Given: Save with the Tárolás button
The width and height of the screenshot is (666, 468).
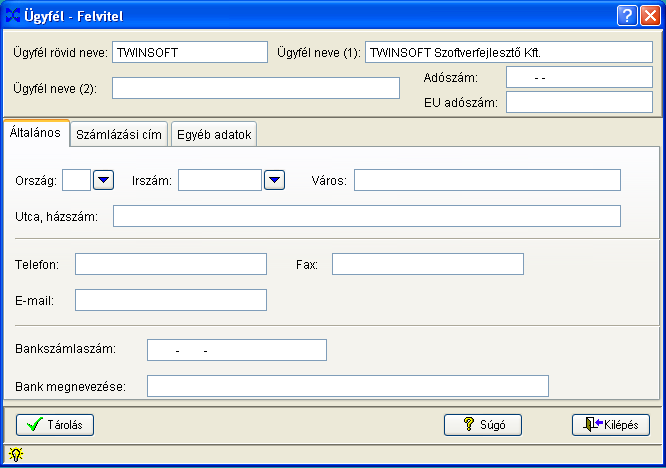Looking at the screenshot, I should point(55,425).
